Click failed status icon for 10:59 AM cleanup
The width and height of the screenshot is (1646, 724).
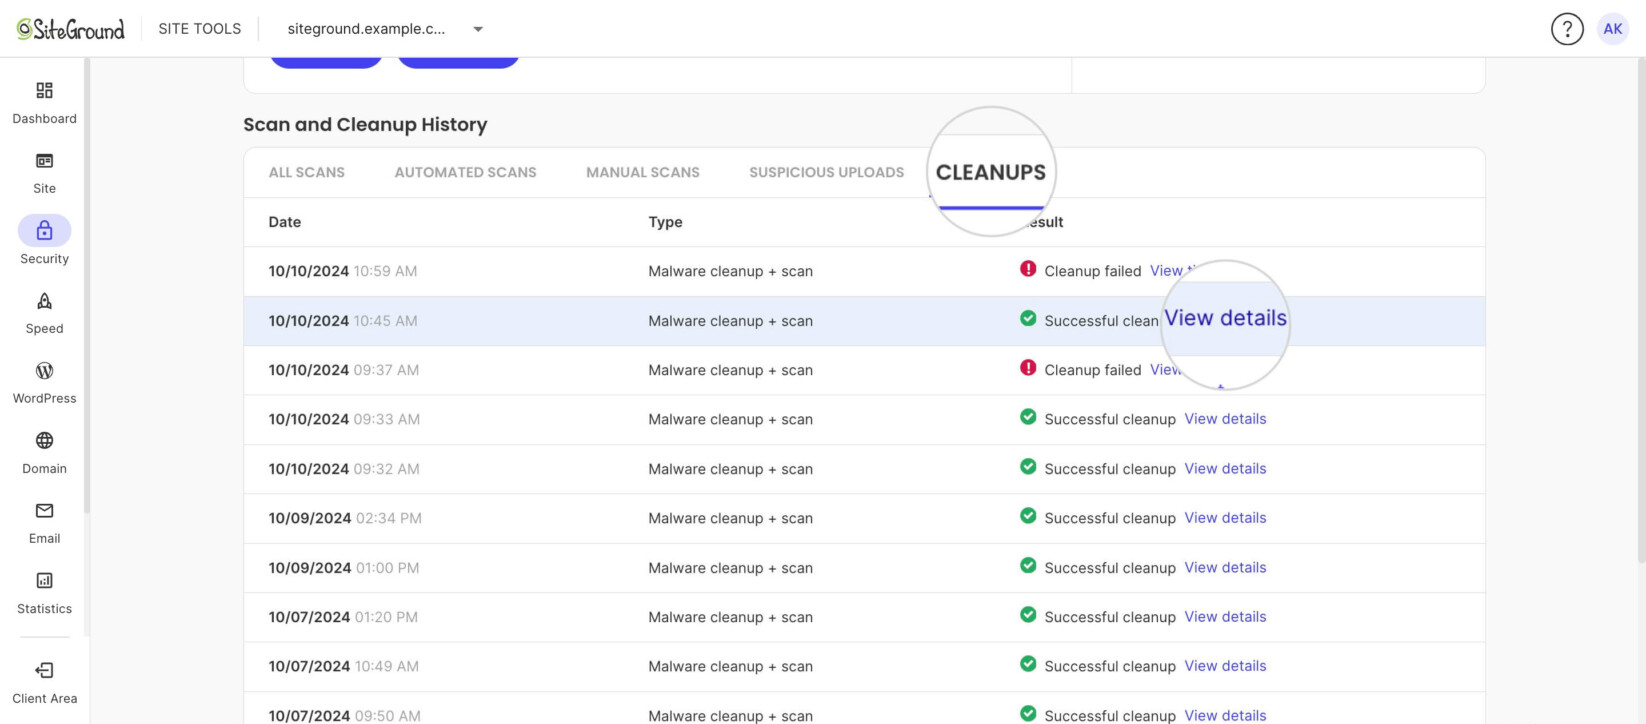coord(1028,269)
